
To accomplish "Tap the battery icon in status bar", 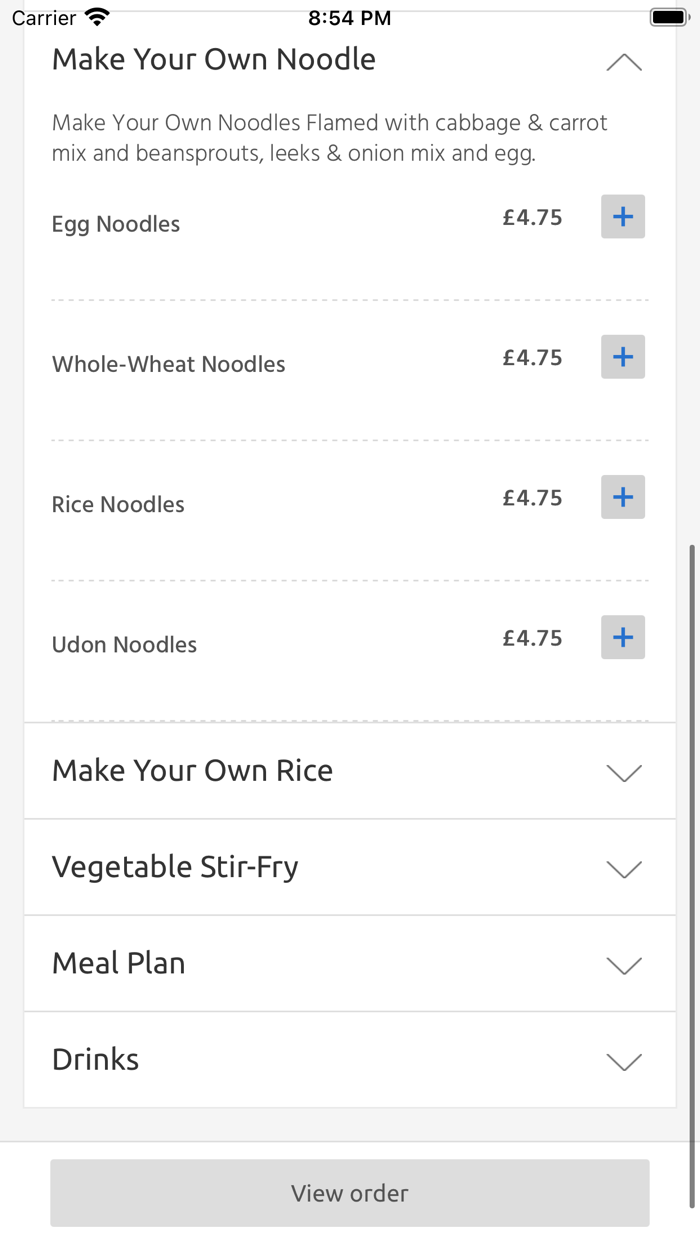I will tap(668, 17).
